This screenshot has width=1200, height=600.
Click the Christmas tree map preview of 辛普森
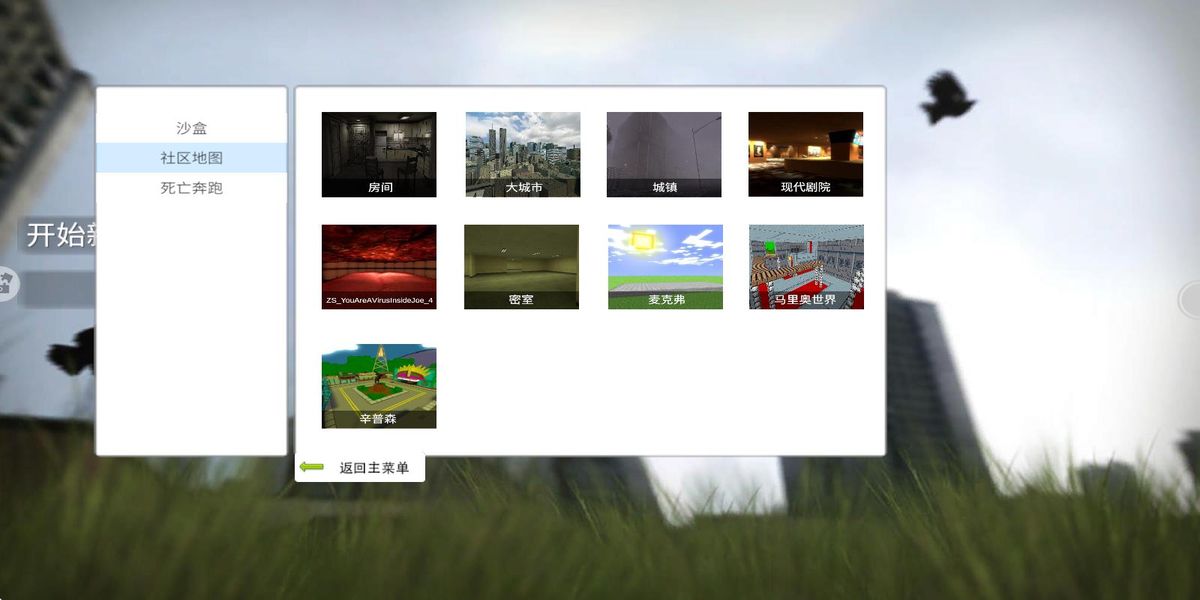coord(378,380)
